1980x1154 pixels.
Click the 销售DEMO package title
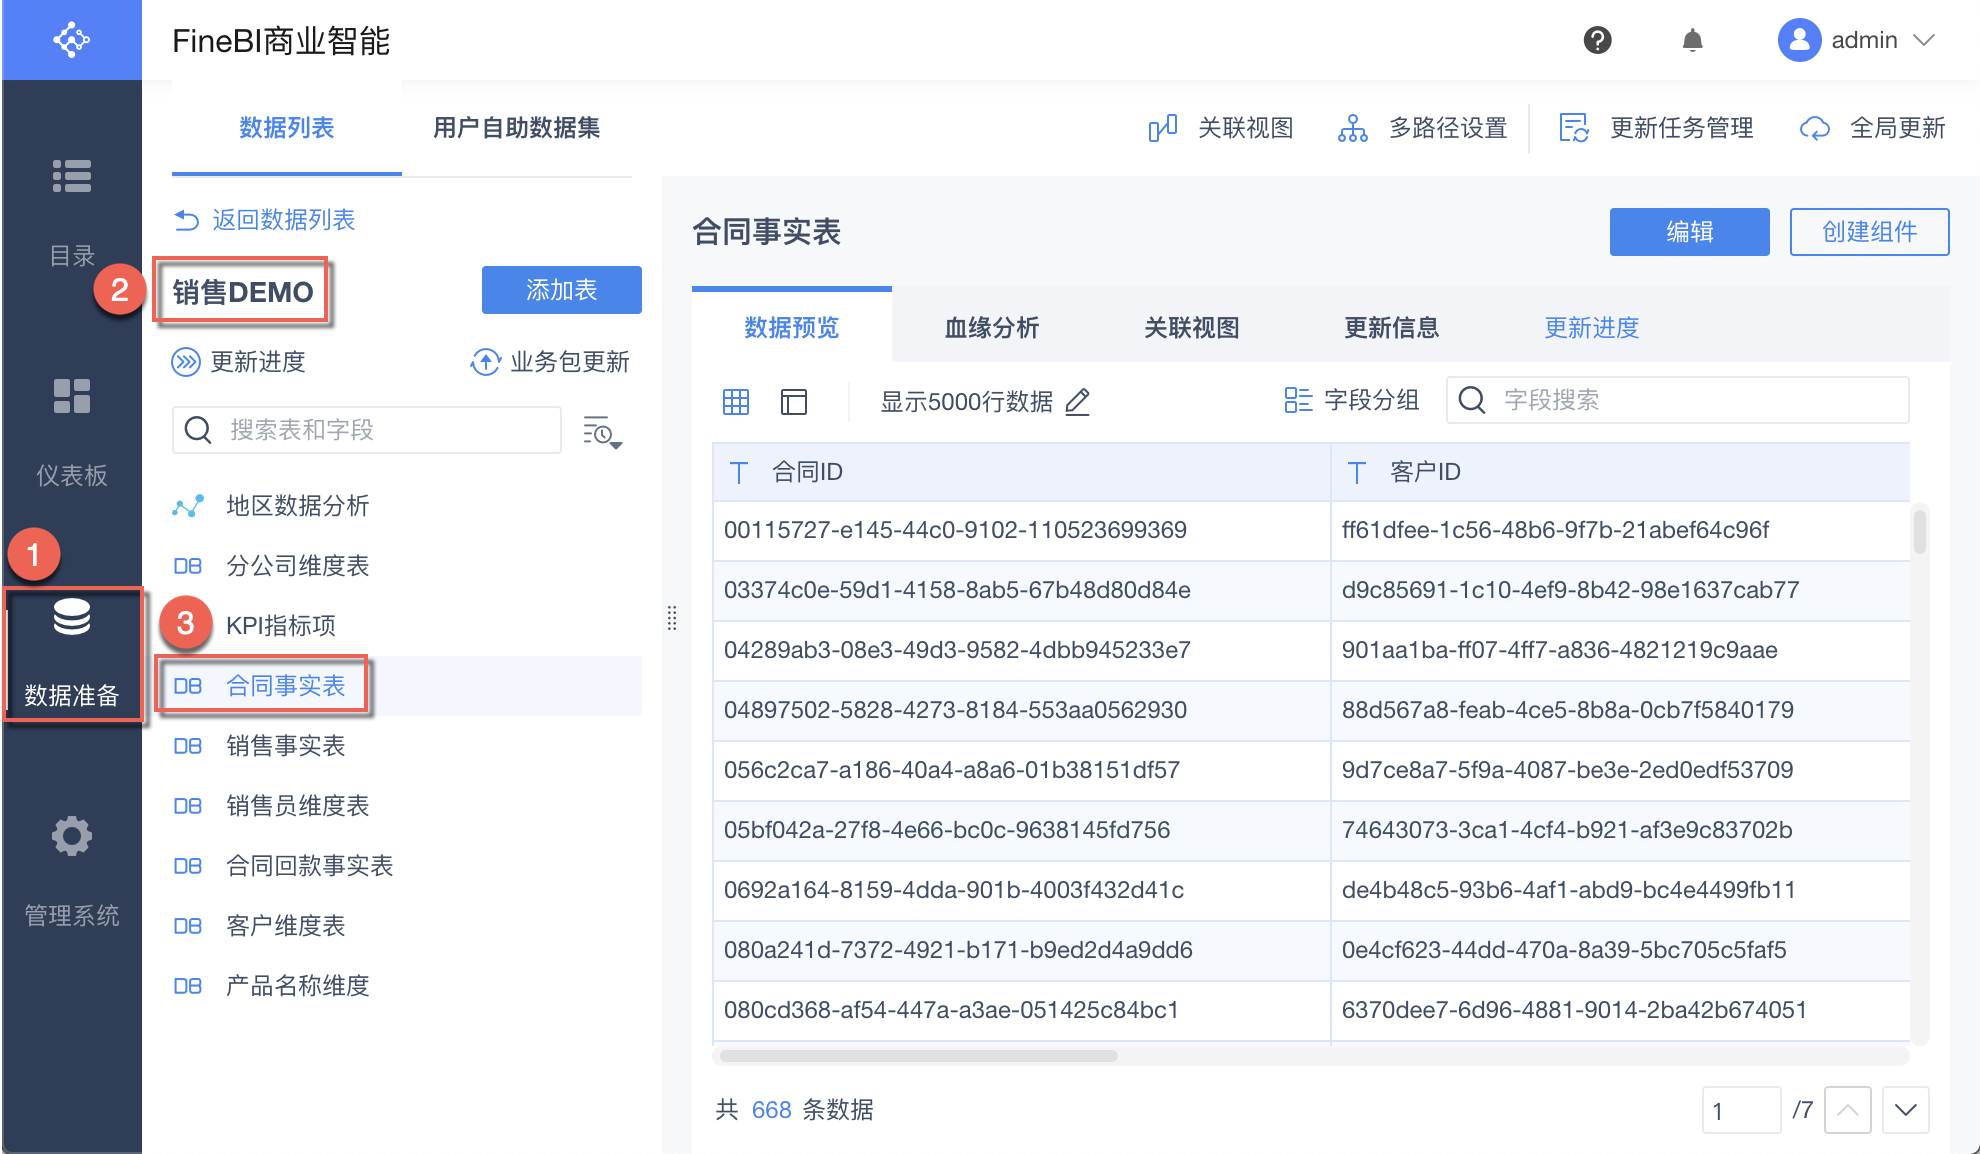242,292
